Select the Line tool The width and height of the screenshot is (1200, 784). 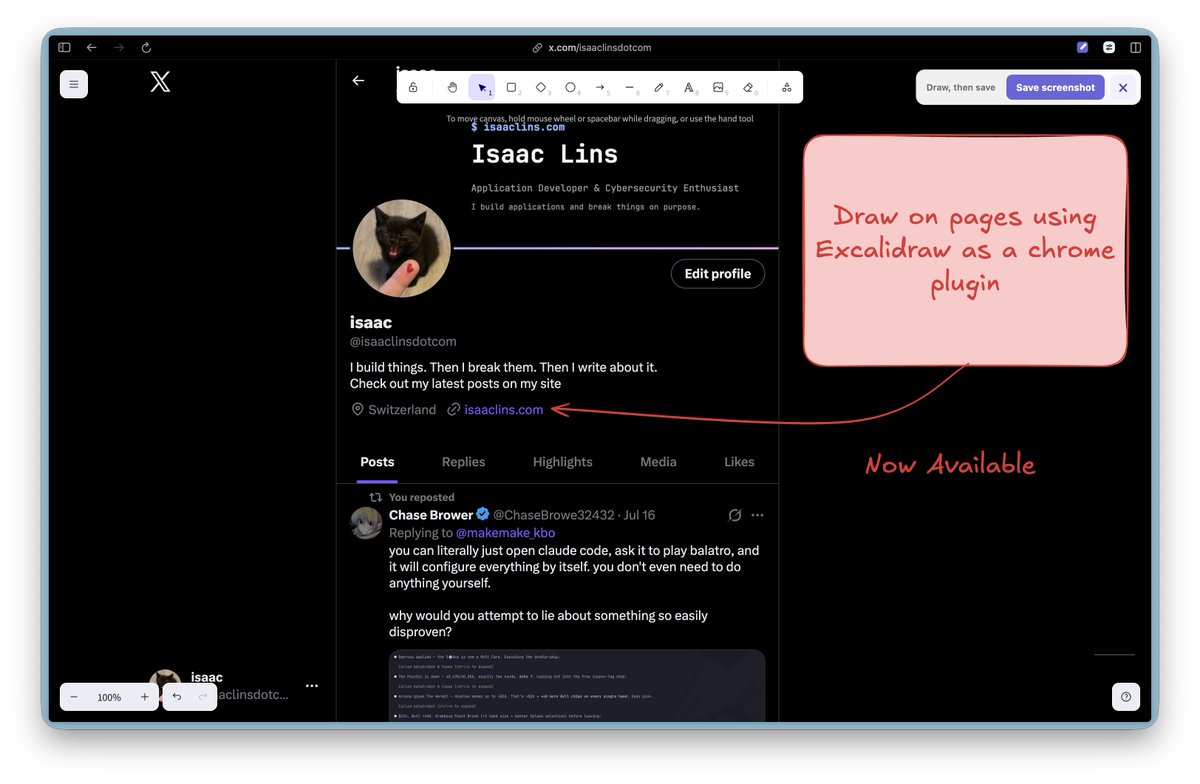[630, 88]
